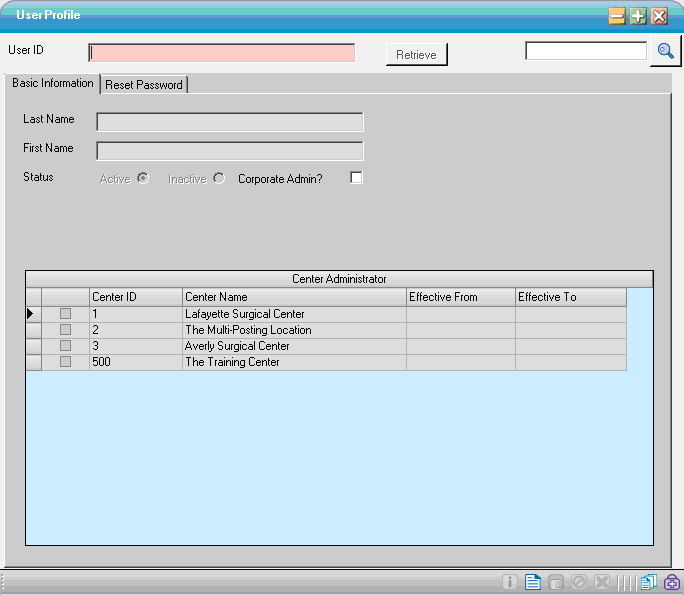Click the blue document icon in status bar
The image size is (684, 595).
pos(533,582)
